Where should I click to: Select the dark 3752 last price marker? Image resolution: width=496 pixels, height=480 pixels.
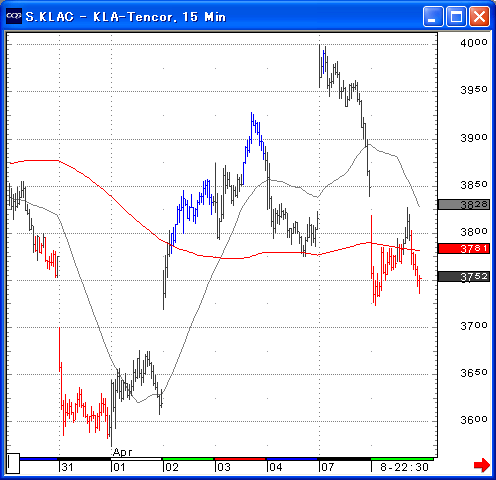(x=464, y=276)
